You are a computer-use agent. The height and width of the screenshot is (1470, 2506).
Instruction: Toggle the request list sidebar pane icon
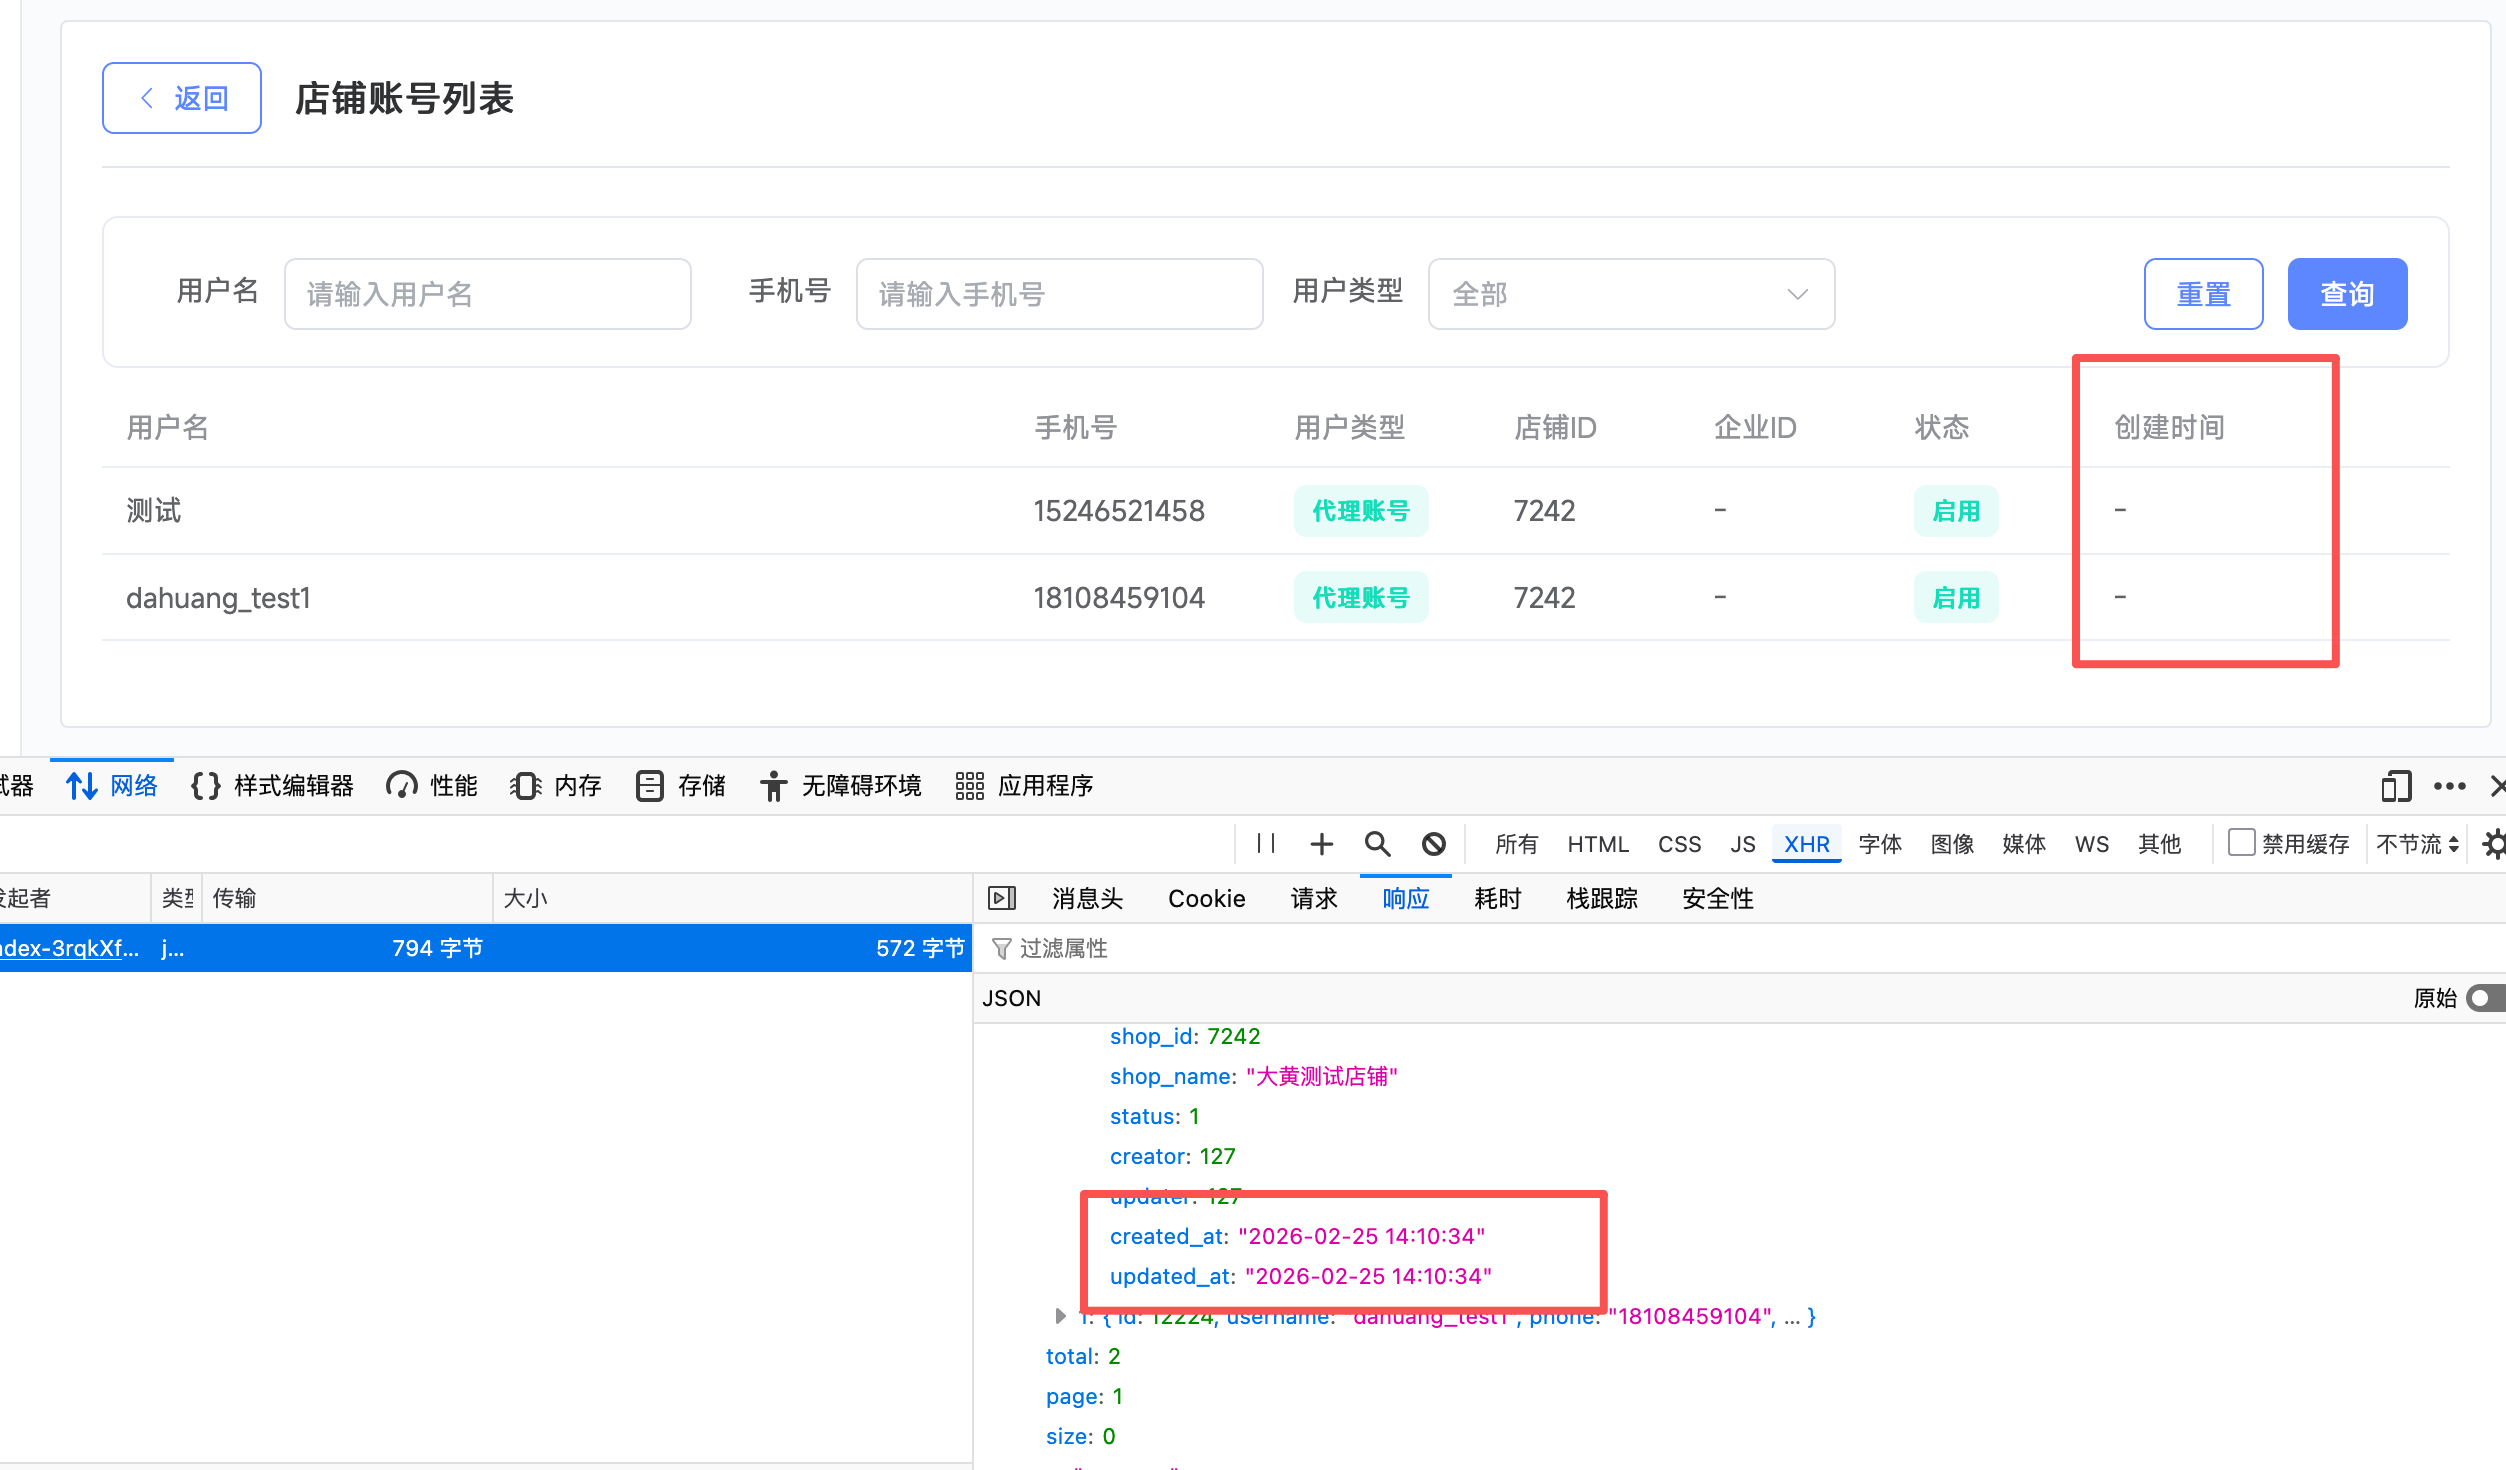pos(1001,898)
